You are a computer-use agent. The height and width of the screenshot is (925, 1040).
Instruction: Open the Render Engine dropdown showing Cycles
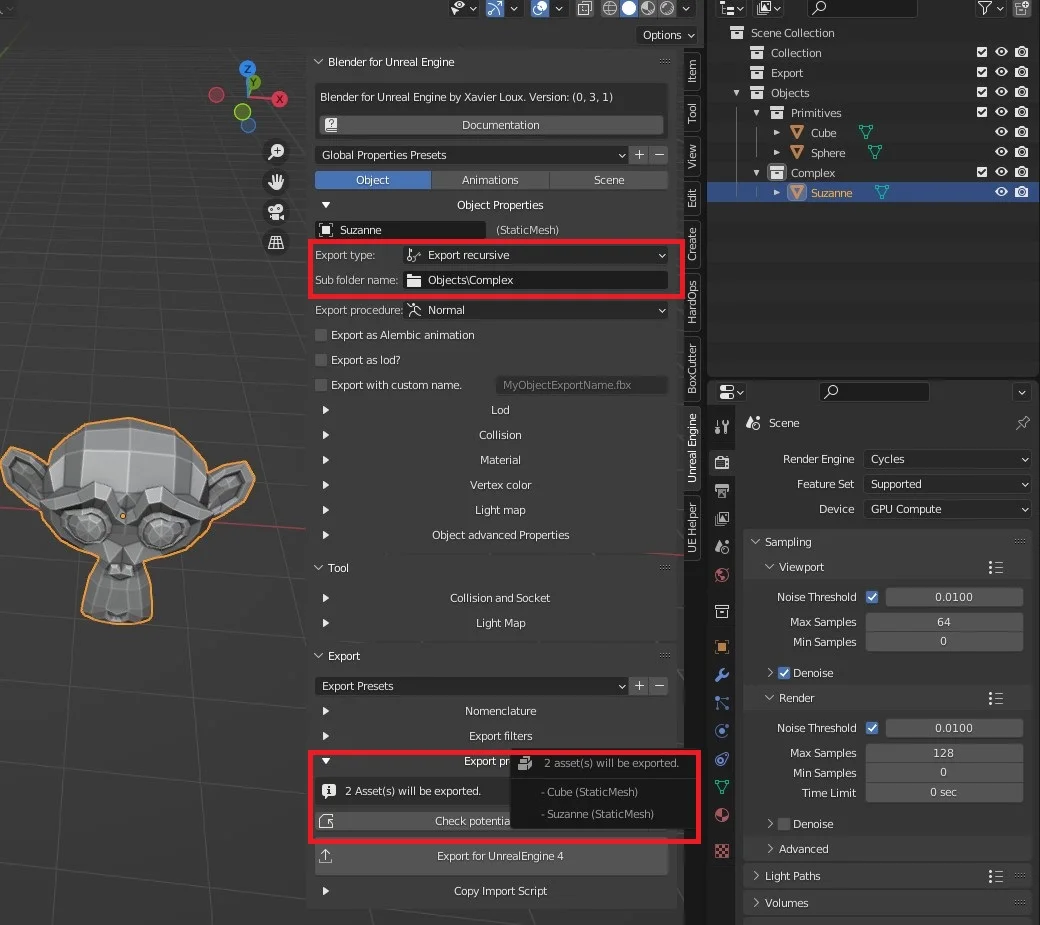[946, 459]
